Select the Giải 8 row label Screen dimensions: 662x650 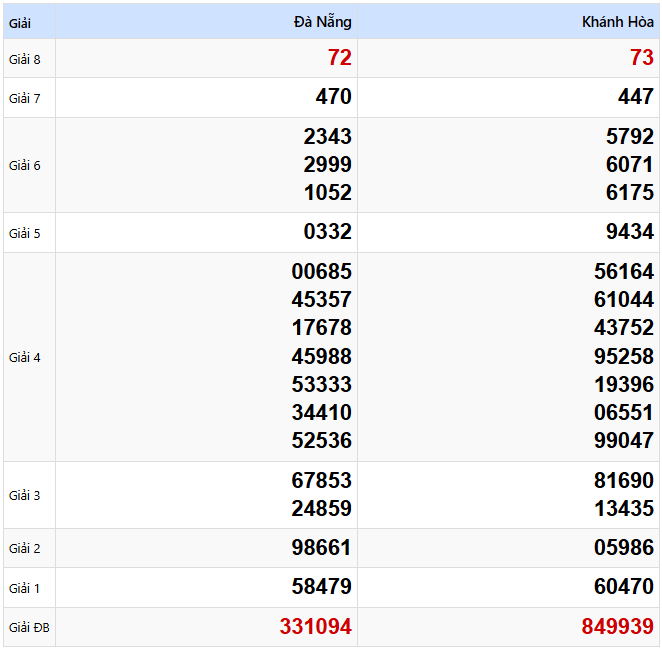25,59
